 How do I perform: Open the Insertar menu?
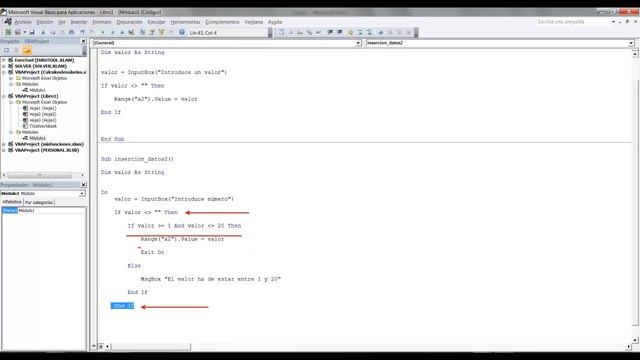(79, 22)
